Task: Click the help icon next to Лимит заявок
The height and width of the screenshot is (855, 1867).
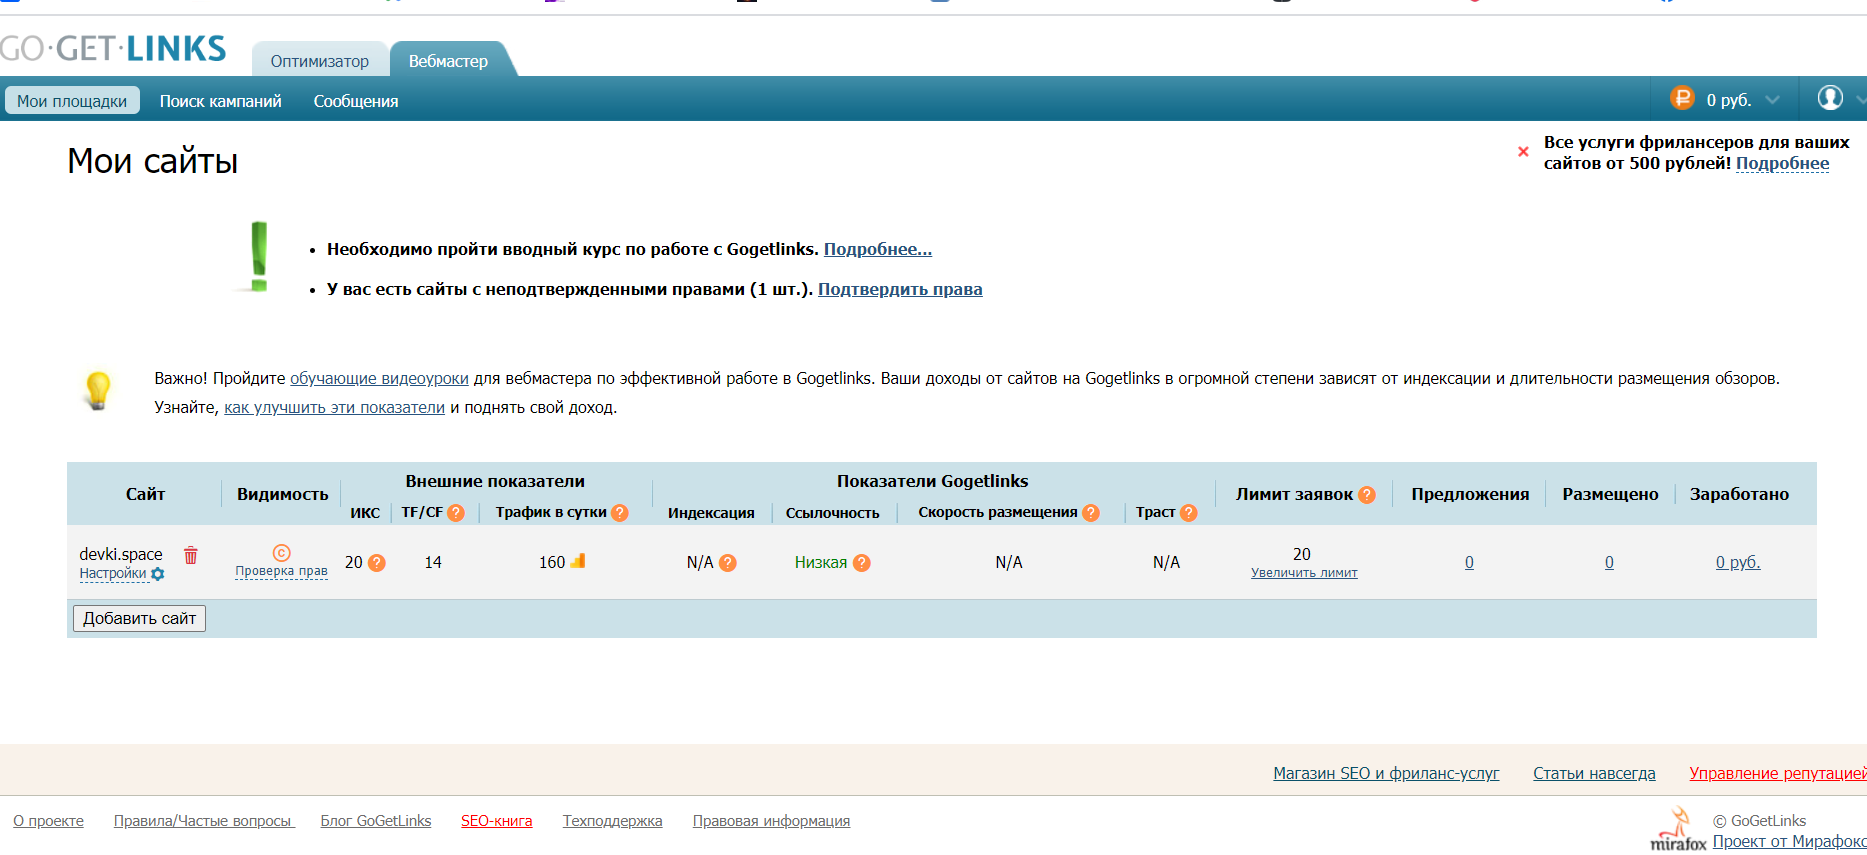Action: 1367,495
